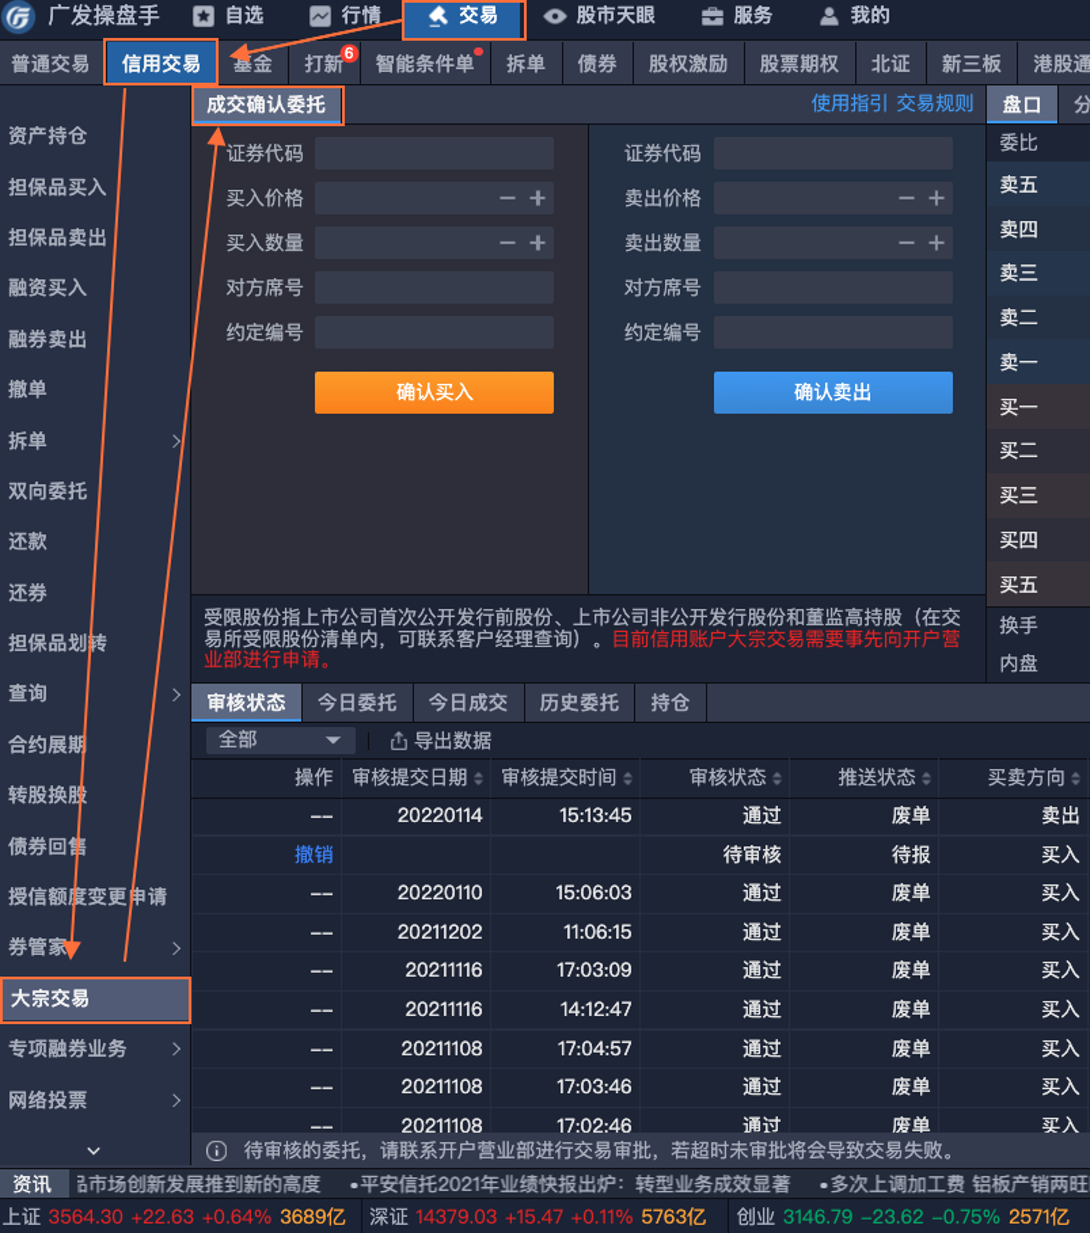Sort by 买卖方向 column sort icon
Screen dimensions: 1091x1233
(x=1076, y=778)
